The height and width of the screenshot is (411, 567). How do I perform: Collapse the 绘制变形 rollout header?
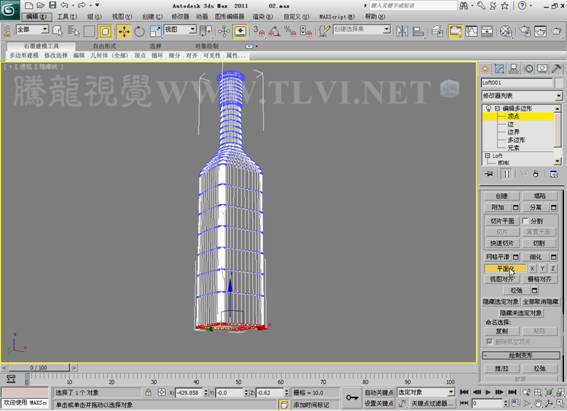(x=521, y=355)
